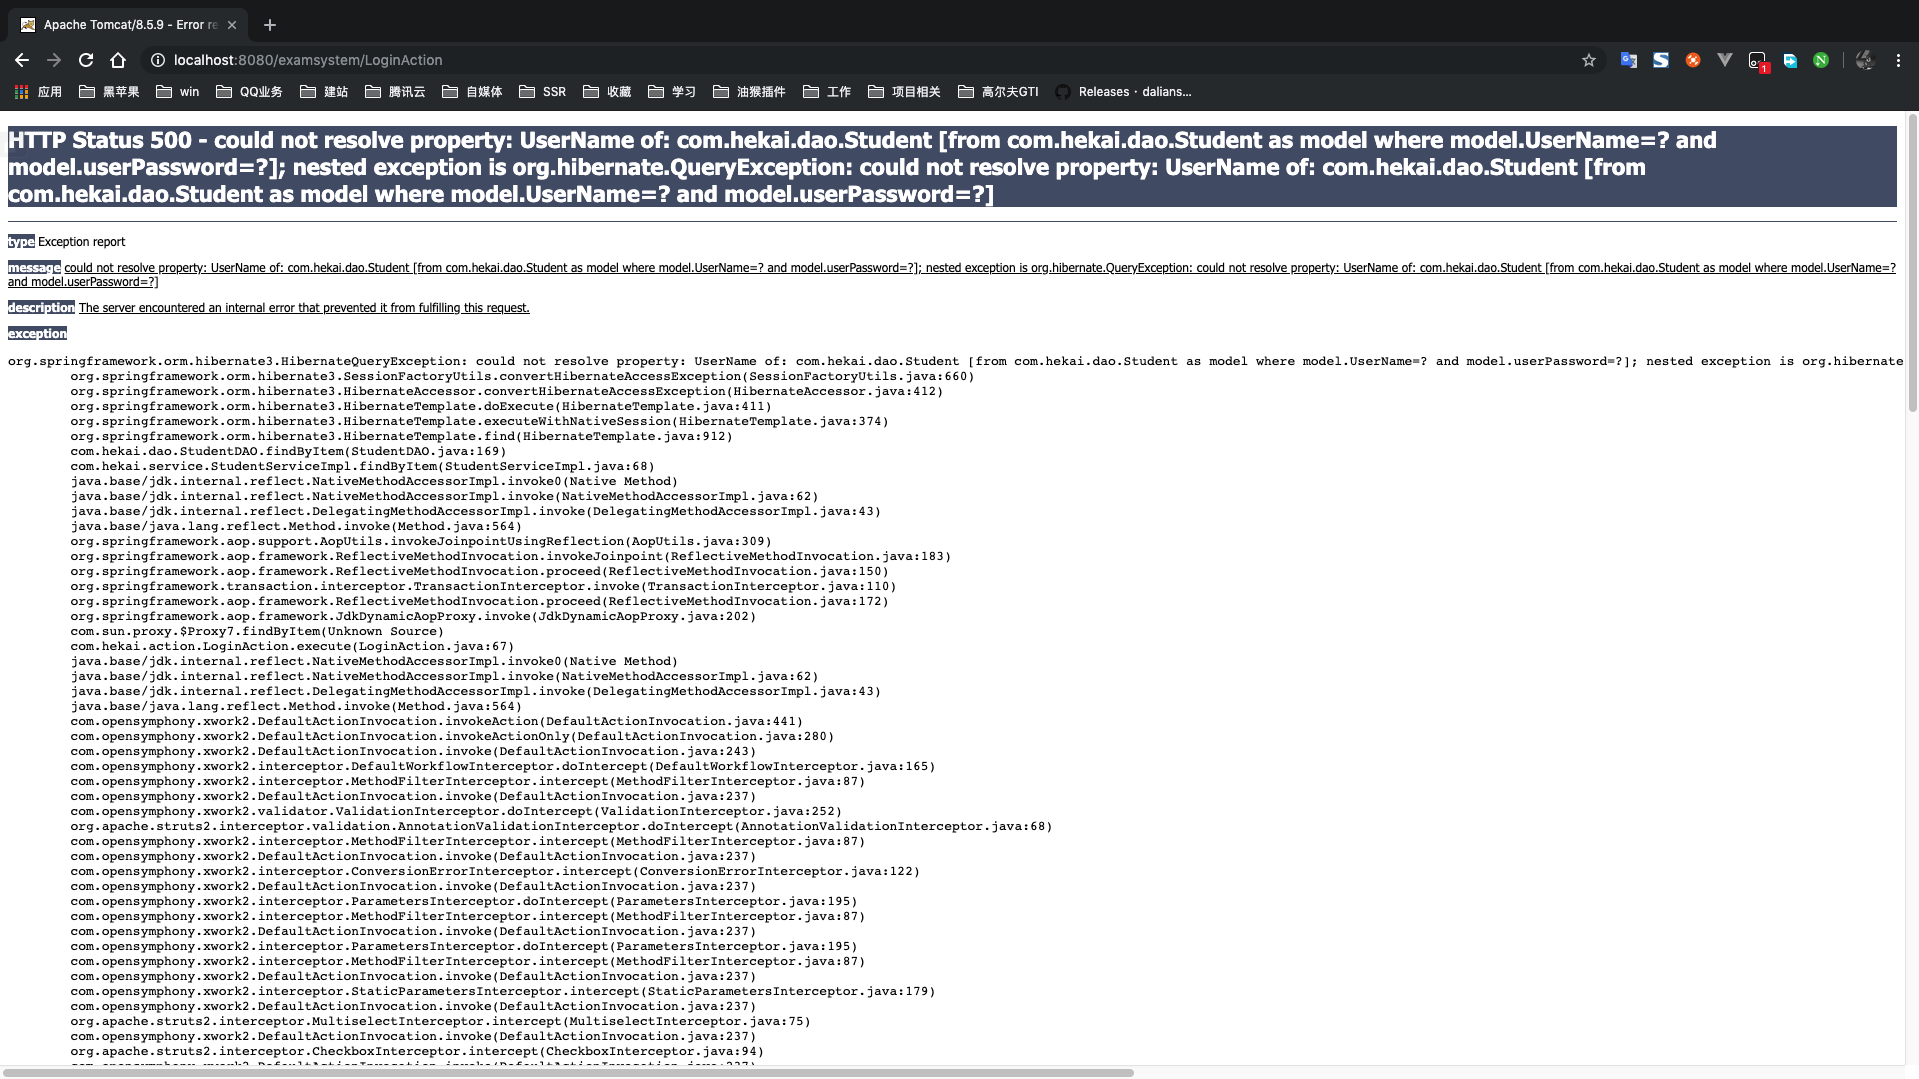The height and width of the screenshot is (1079, 1919).
Task: Click the browser forward arrow
Action: point(54,60)
